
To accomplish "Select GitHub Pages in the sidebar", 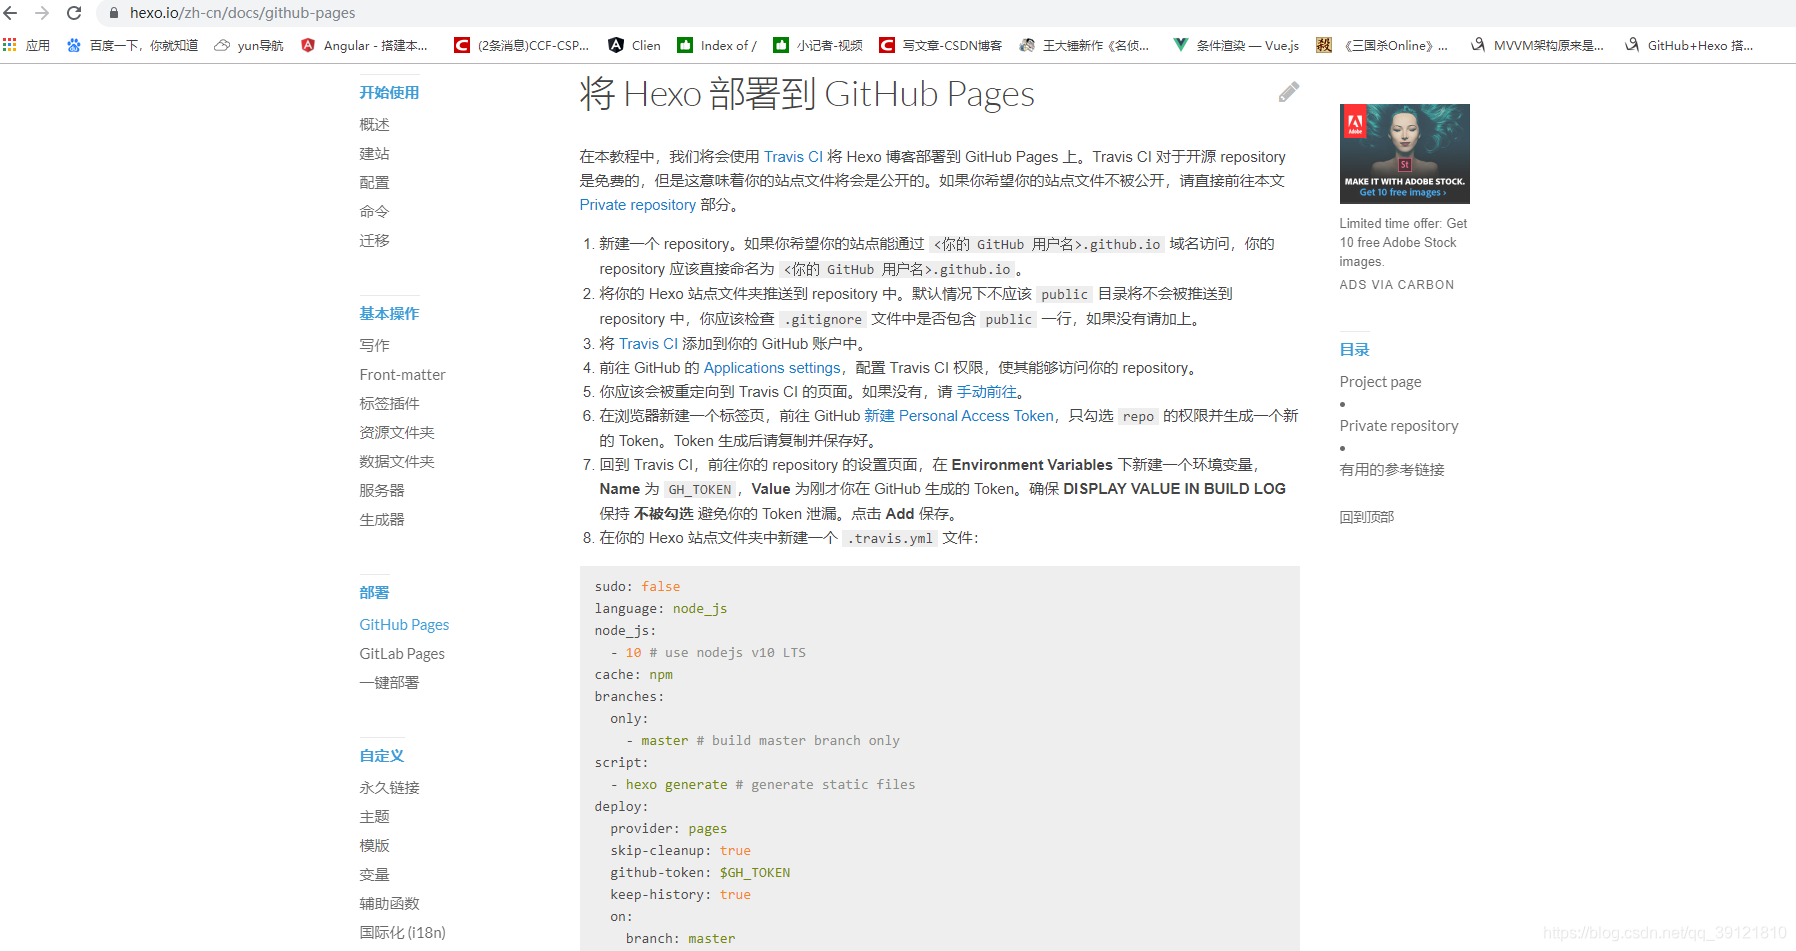I will click(404, 624).
